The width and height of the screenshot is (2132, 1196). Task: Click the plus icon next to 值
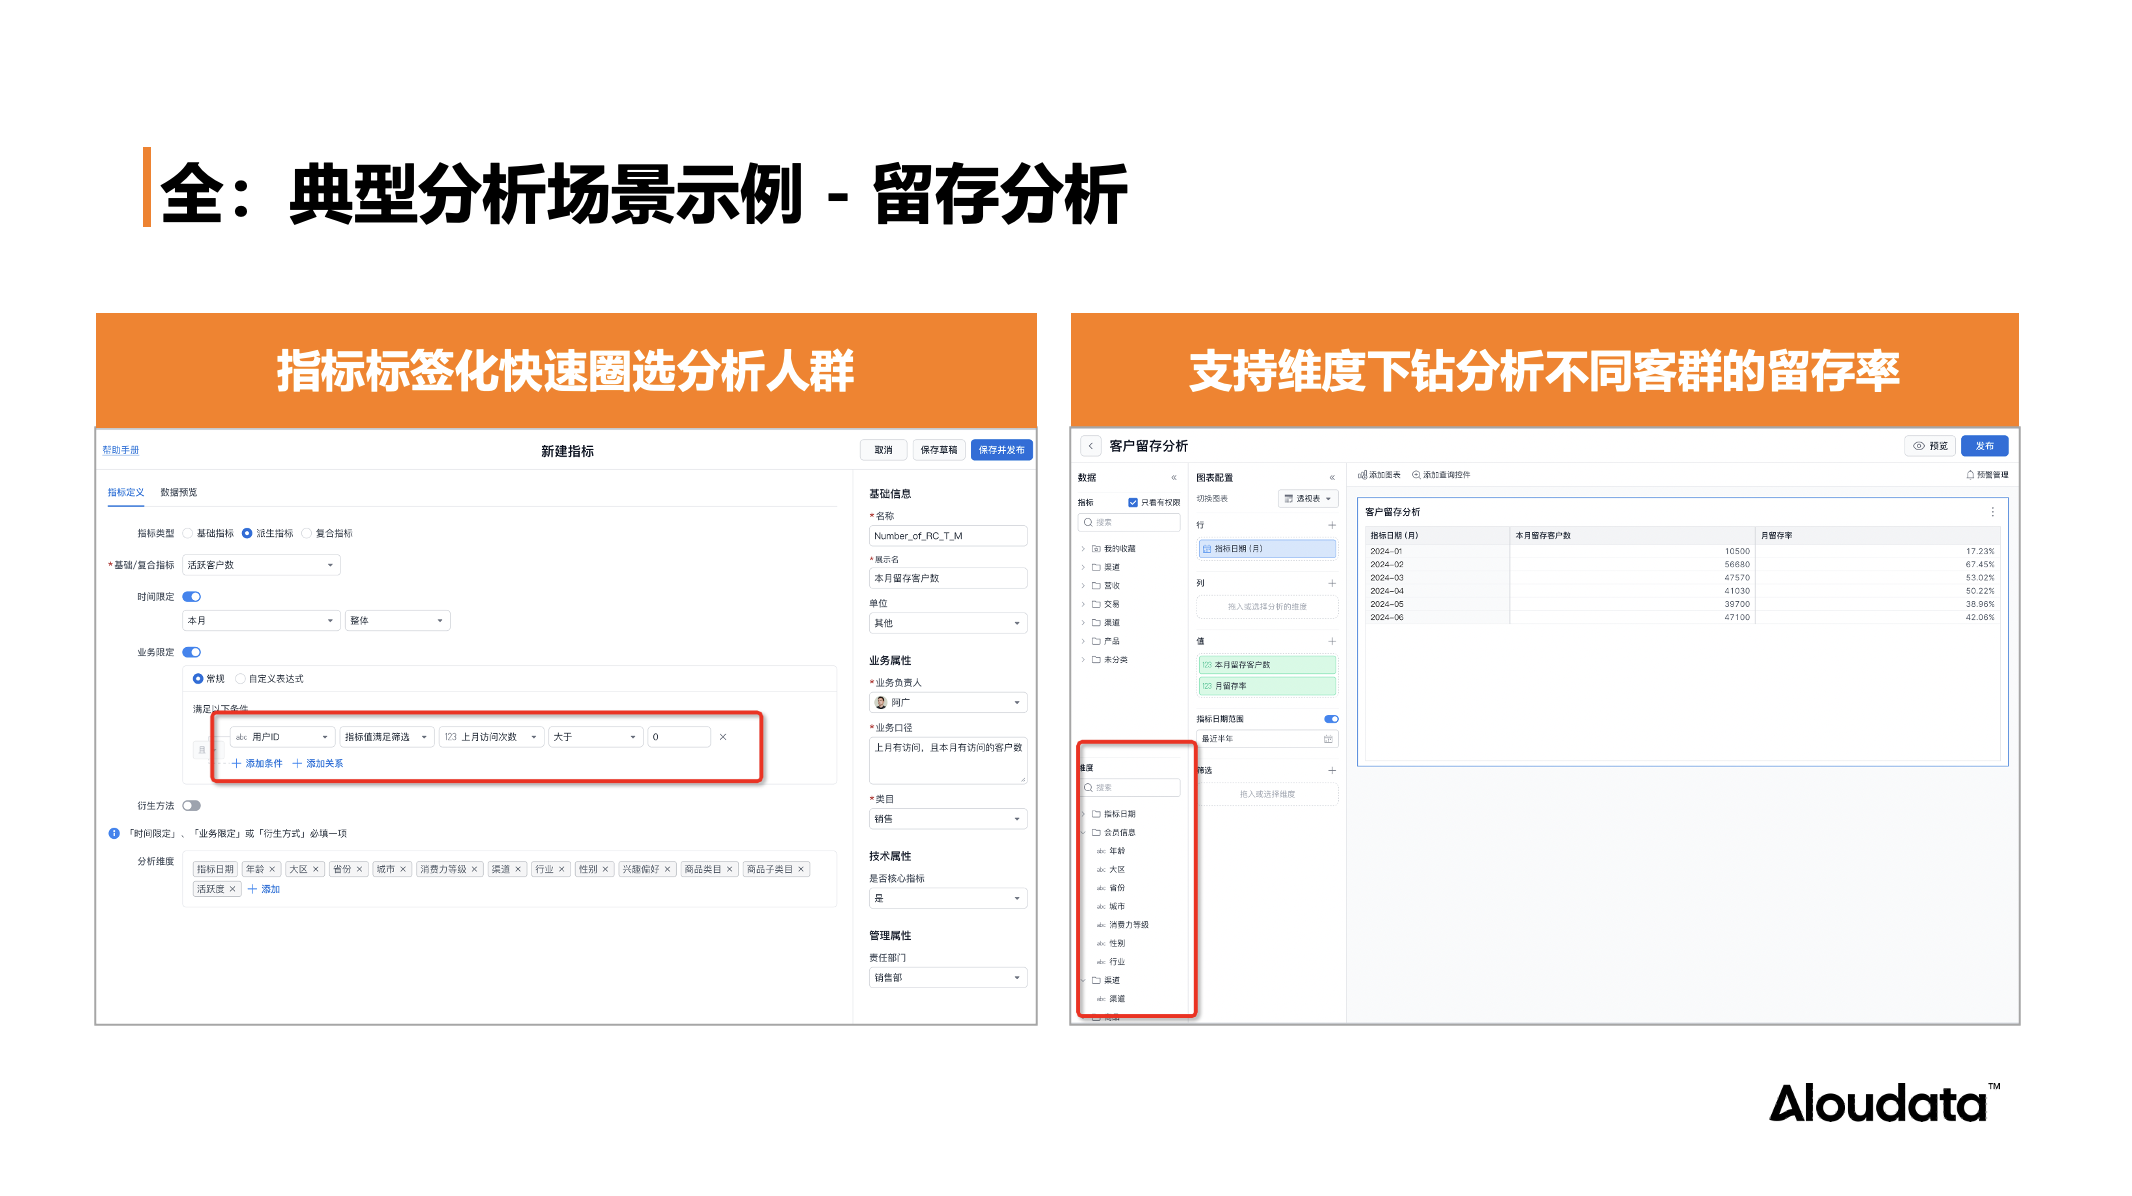(x=1332, y=641)
